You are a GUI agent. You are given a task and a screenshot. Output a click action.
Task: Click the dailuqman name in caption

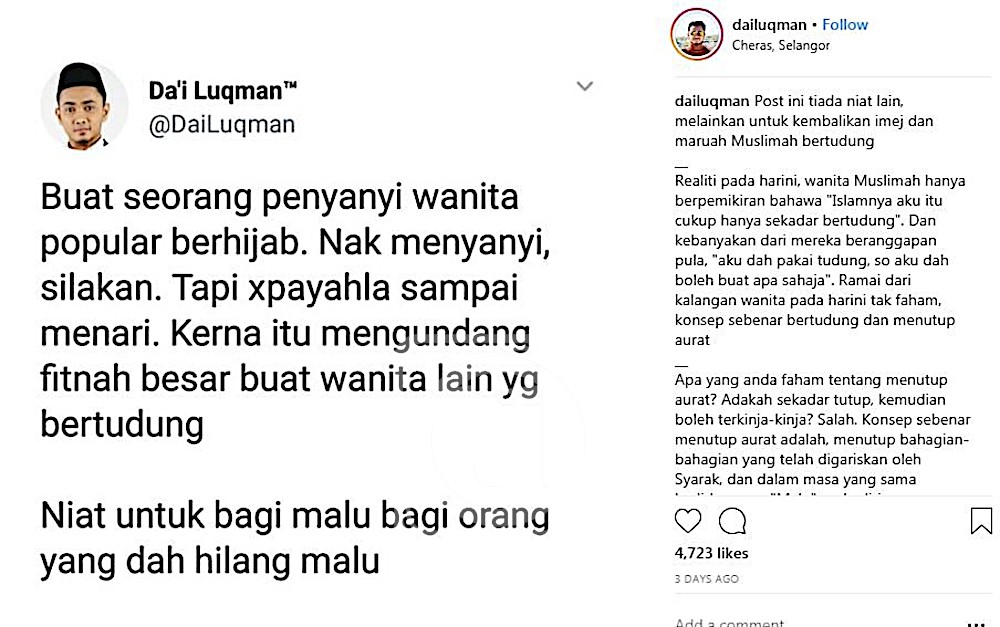712,101
